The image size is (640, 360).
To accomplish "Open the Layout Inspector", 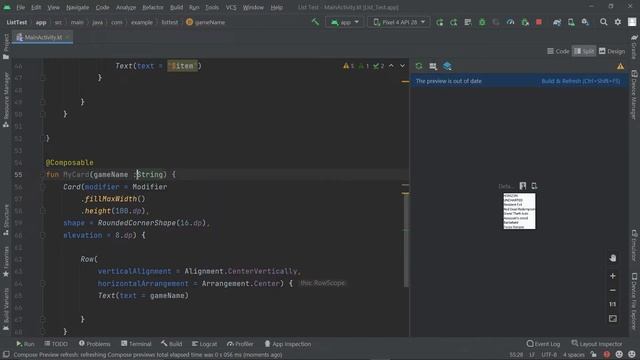I will click(597, 344).
